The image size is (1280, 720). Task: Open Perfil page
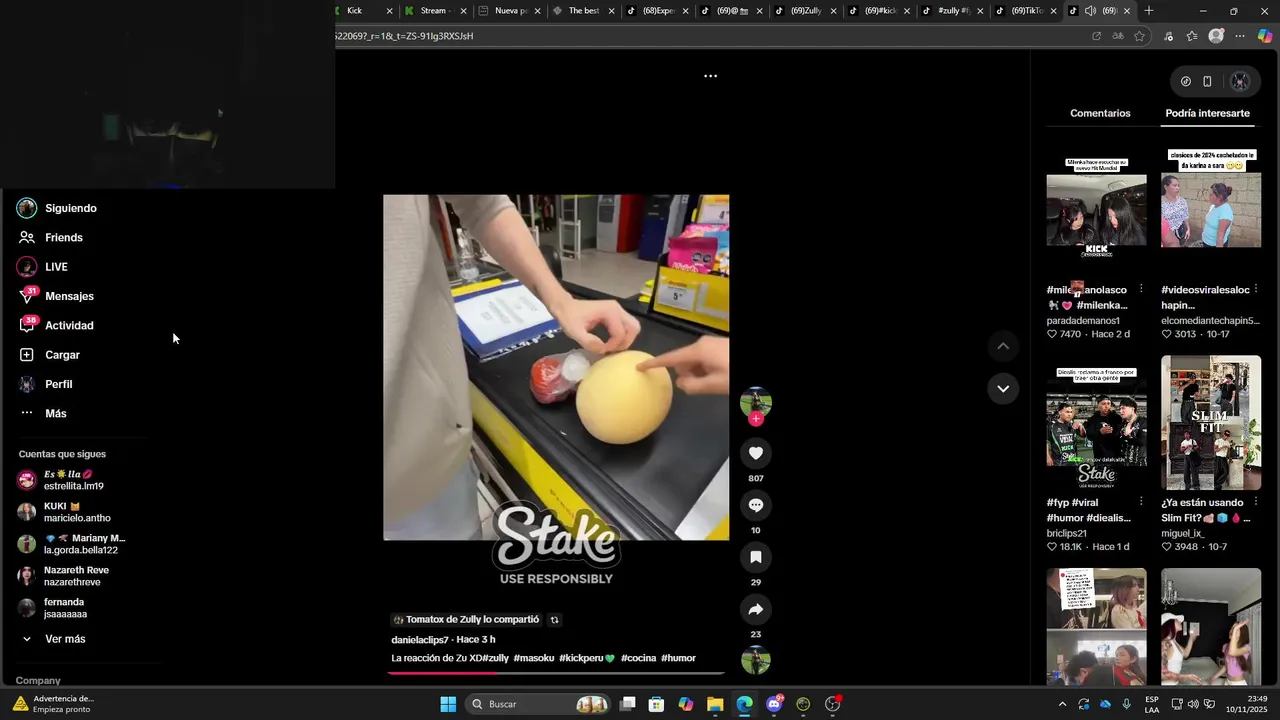point(46,384)
